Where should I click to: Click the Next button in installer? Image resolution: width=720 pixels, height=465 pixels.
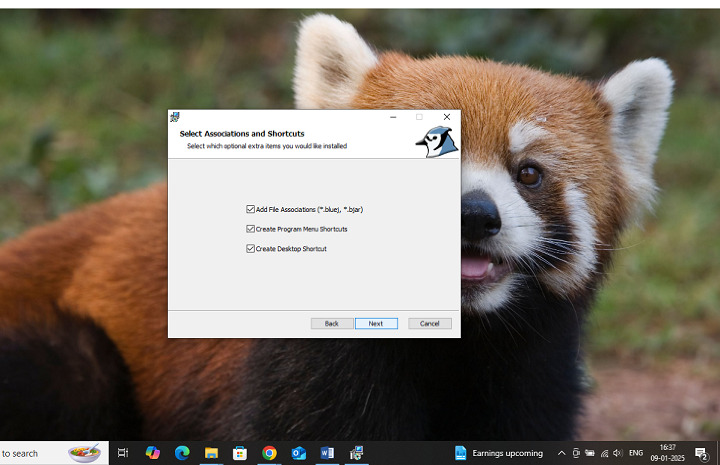click(376, 324)
